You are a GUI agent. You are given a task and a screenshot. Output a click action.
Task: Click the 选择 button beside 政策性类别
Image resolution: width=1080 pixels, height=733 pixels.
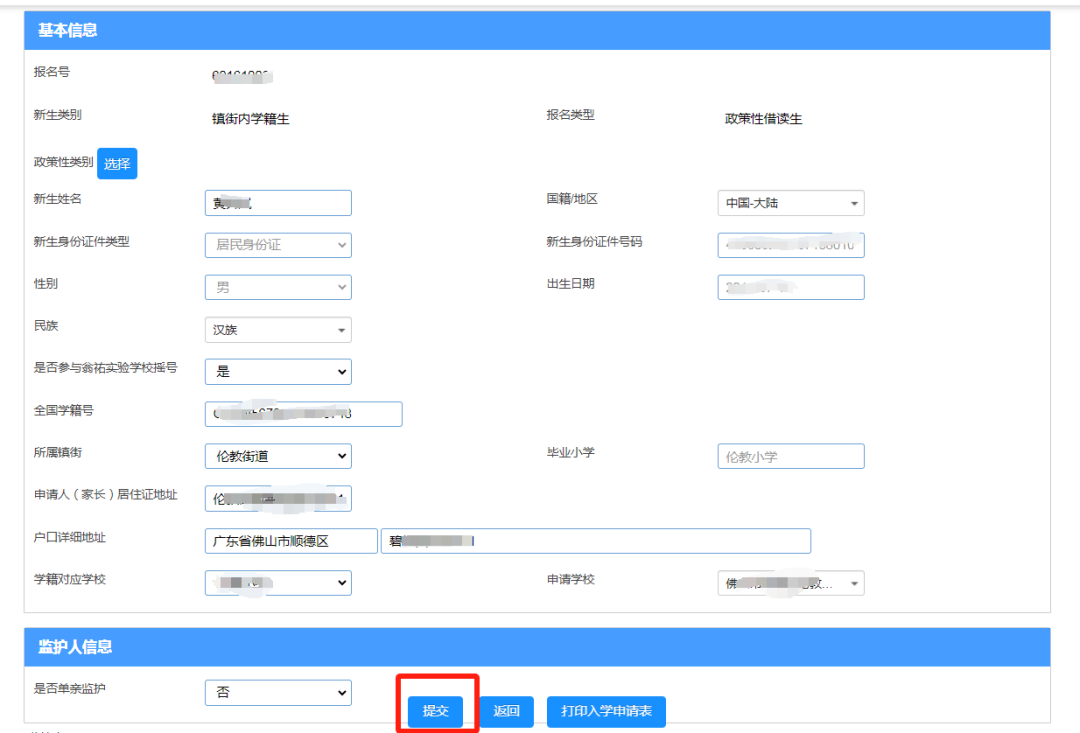(x=117, y=163)
